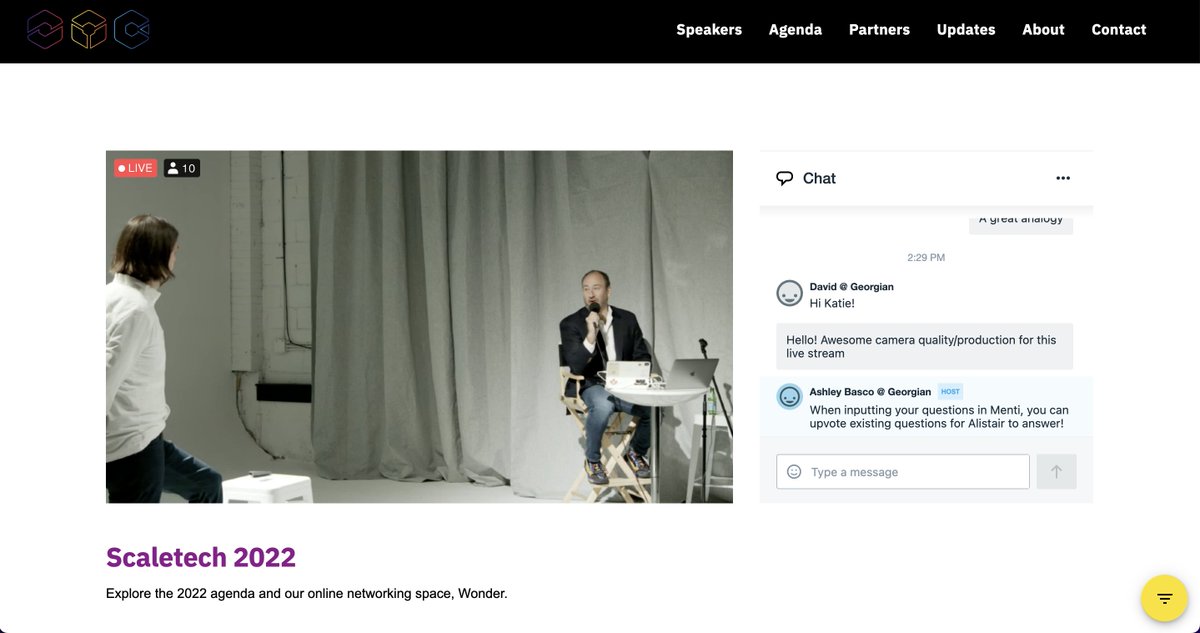Click the 'Awesome camera quality' chat message
The image size is (1200, 633).
pyautogui.click(x=925, y=347)
